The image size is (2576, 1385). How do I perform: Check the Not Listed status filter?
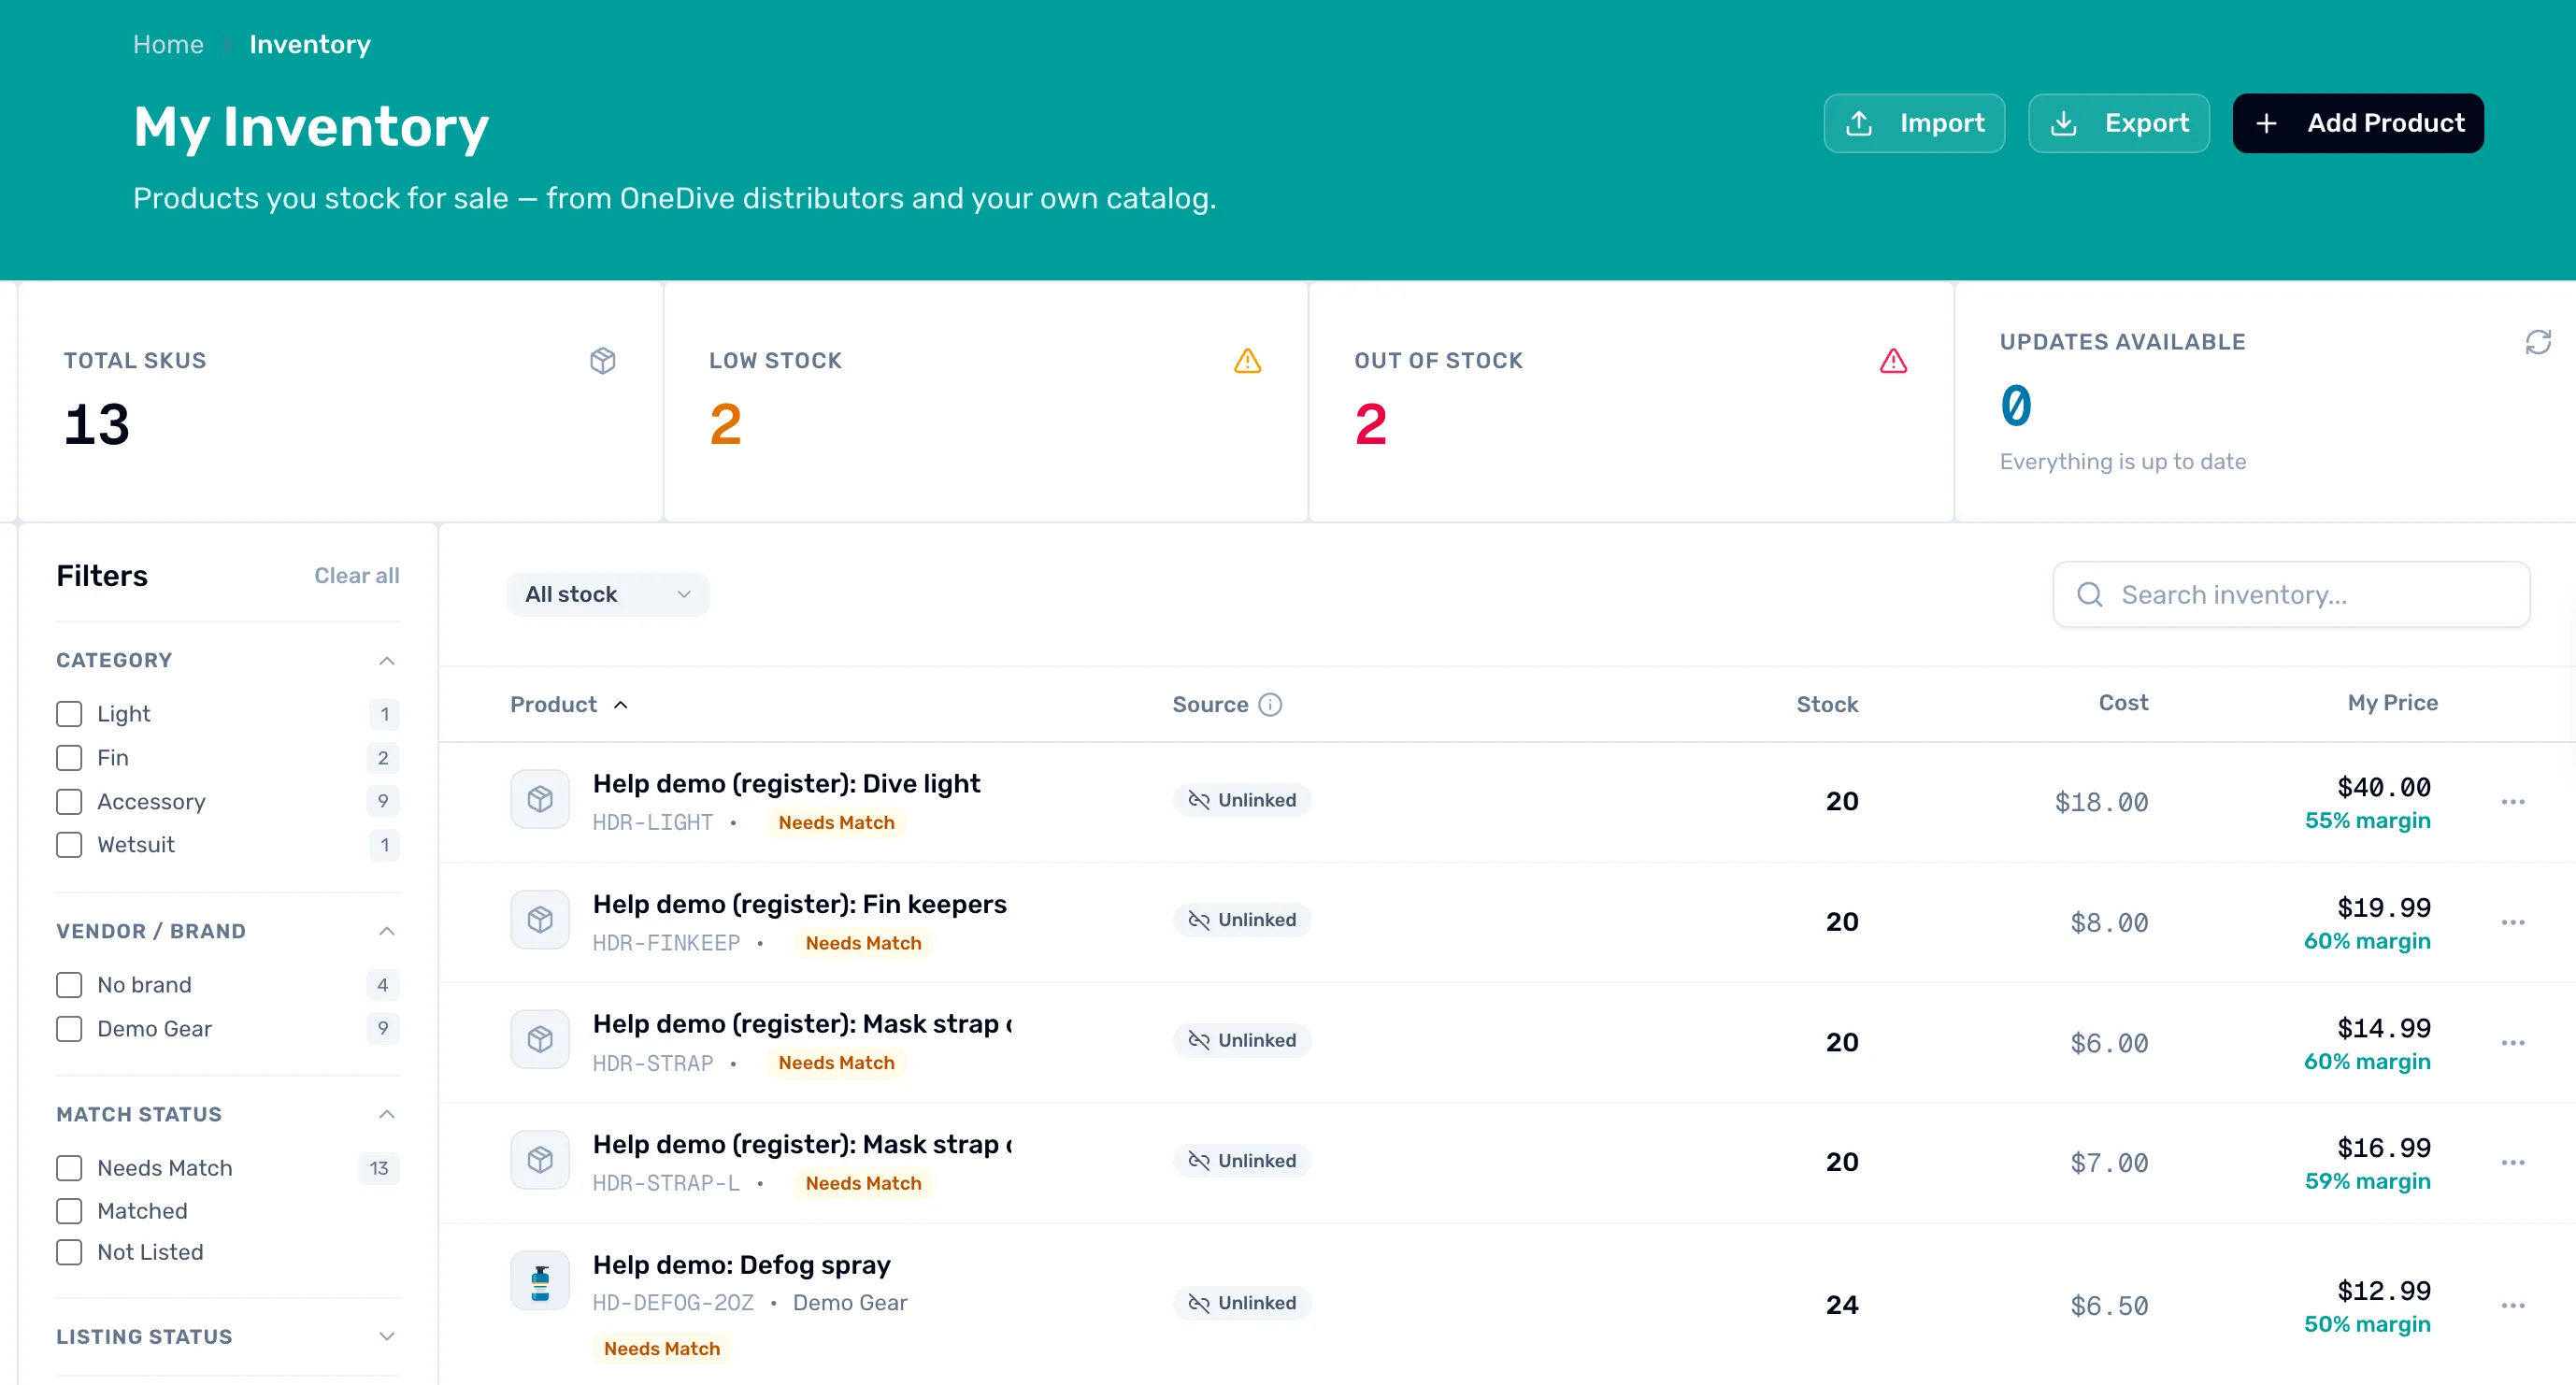[x=69, y=1252]
